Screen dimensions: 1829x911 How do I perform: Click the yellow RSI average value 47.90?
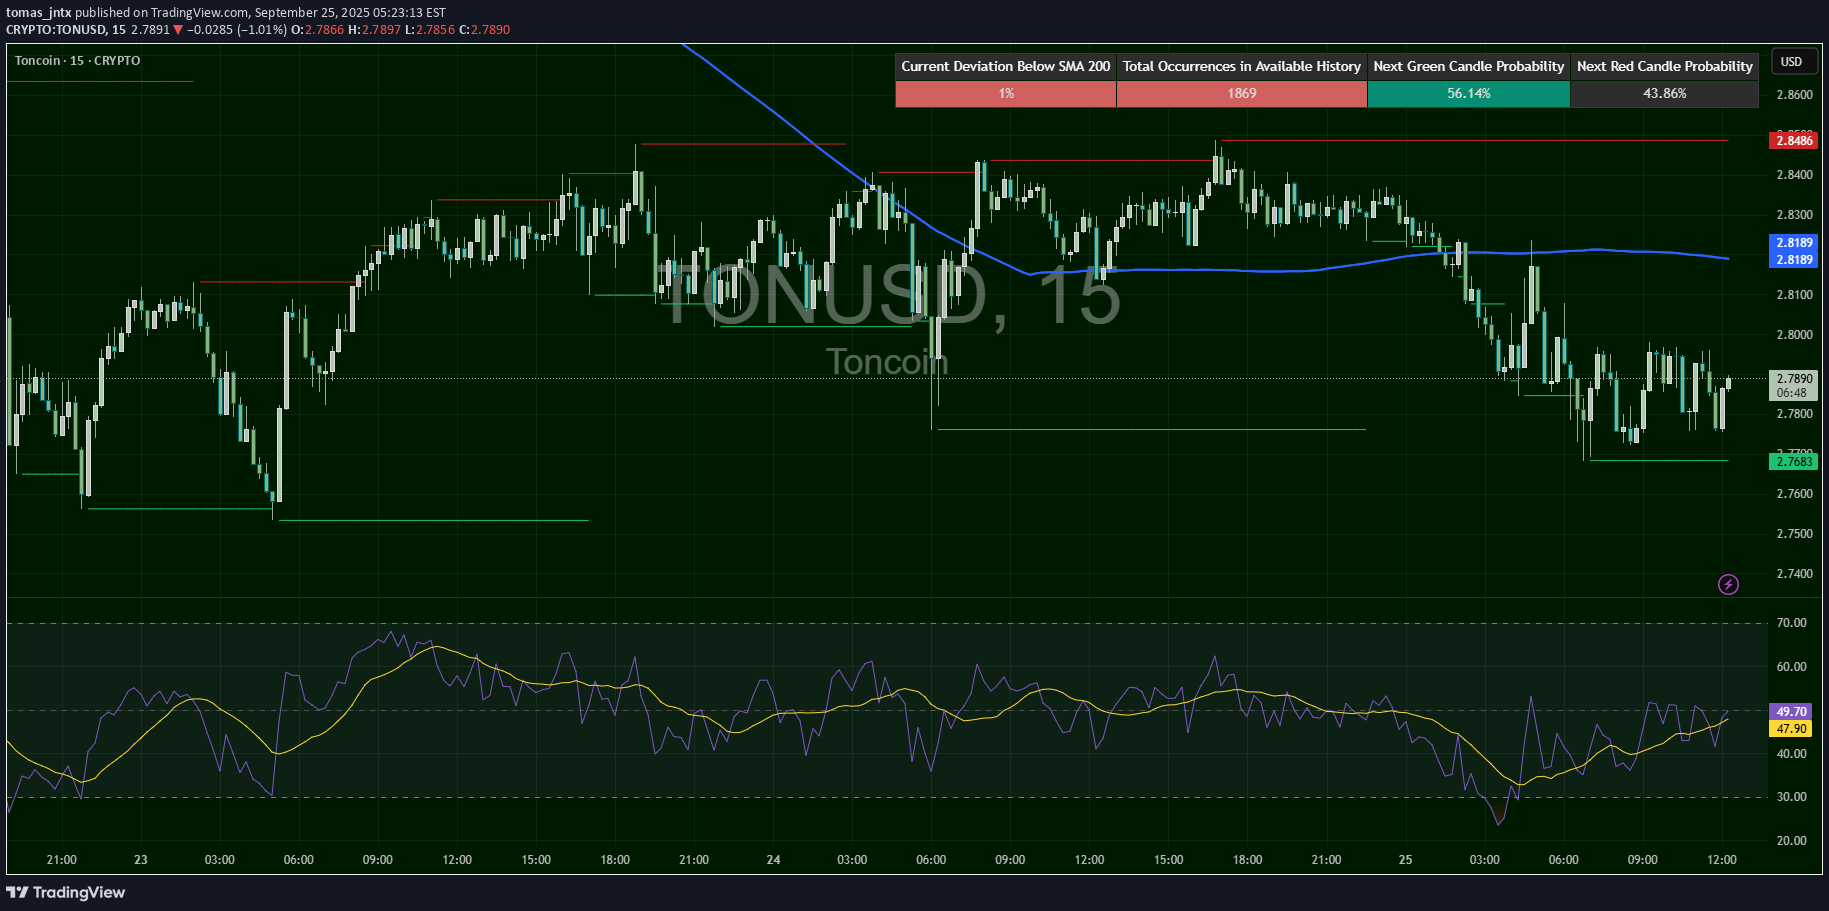[x=1791, y=729]
